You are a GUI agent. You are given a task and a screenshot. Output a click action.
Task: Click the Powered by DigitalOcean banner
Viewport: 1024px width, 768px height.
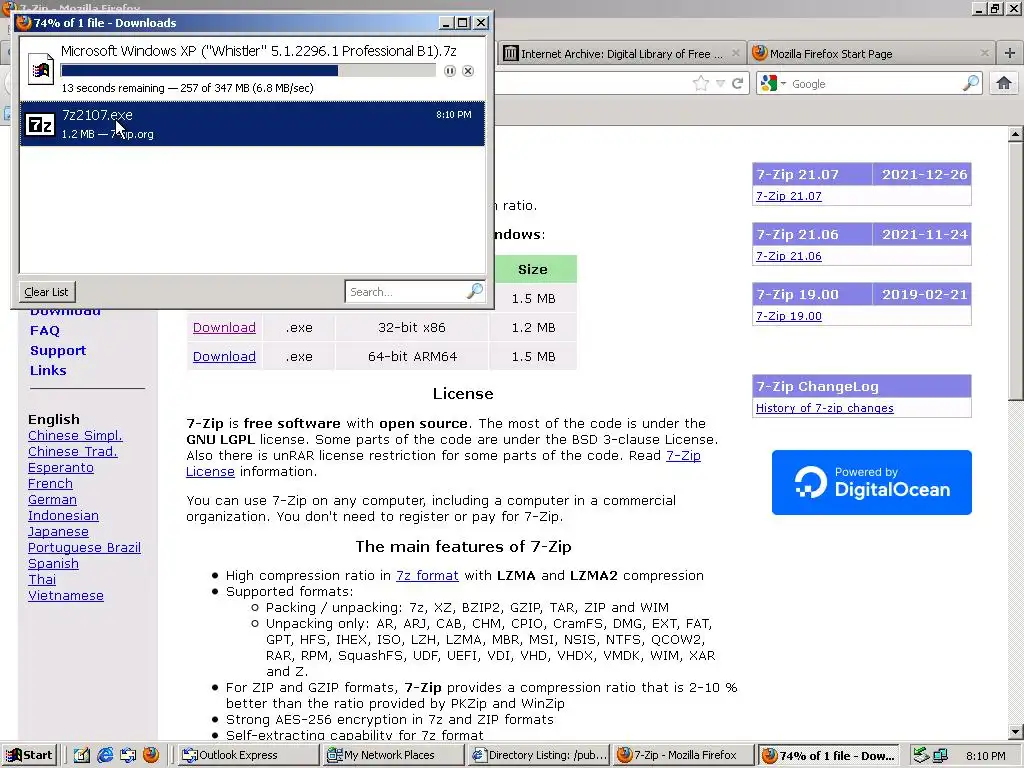click(x=871, y=483)
